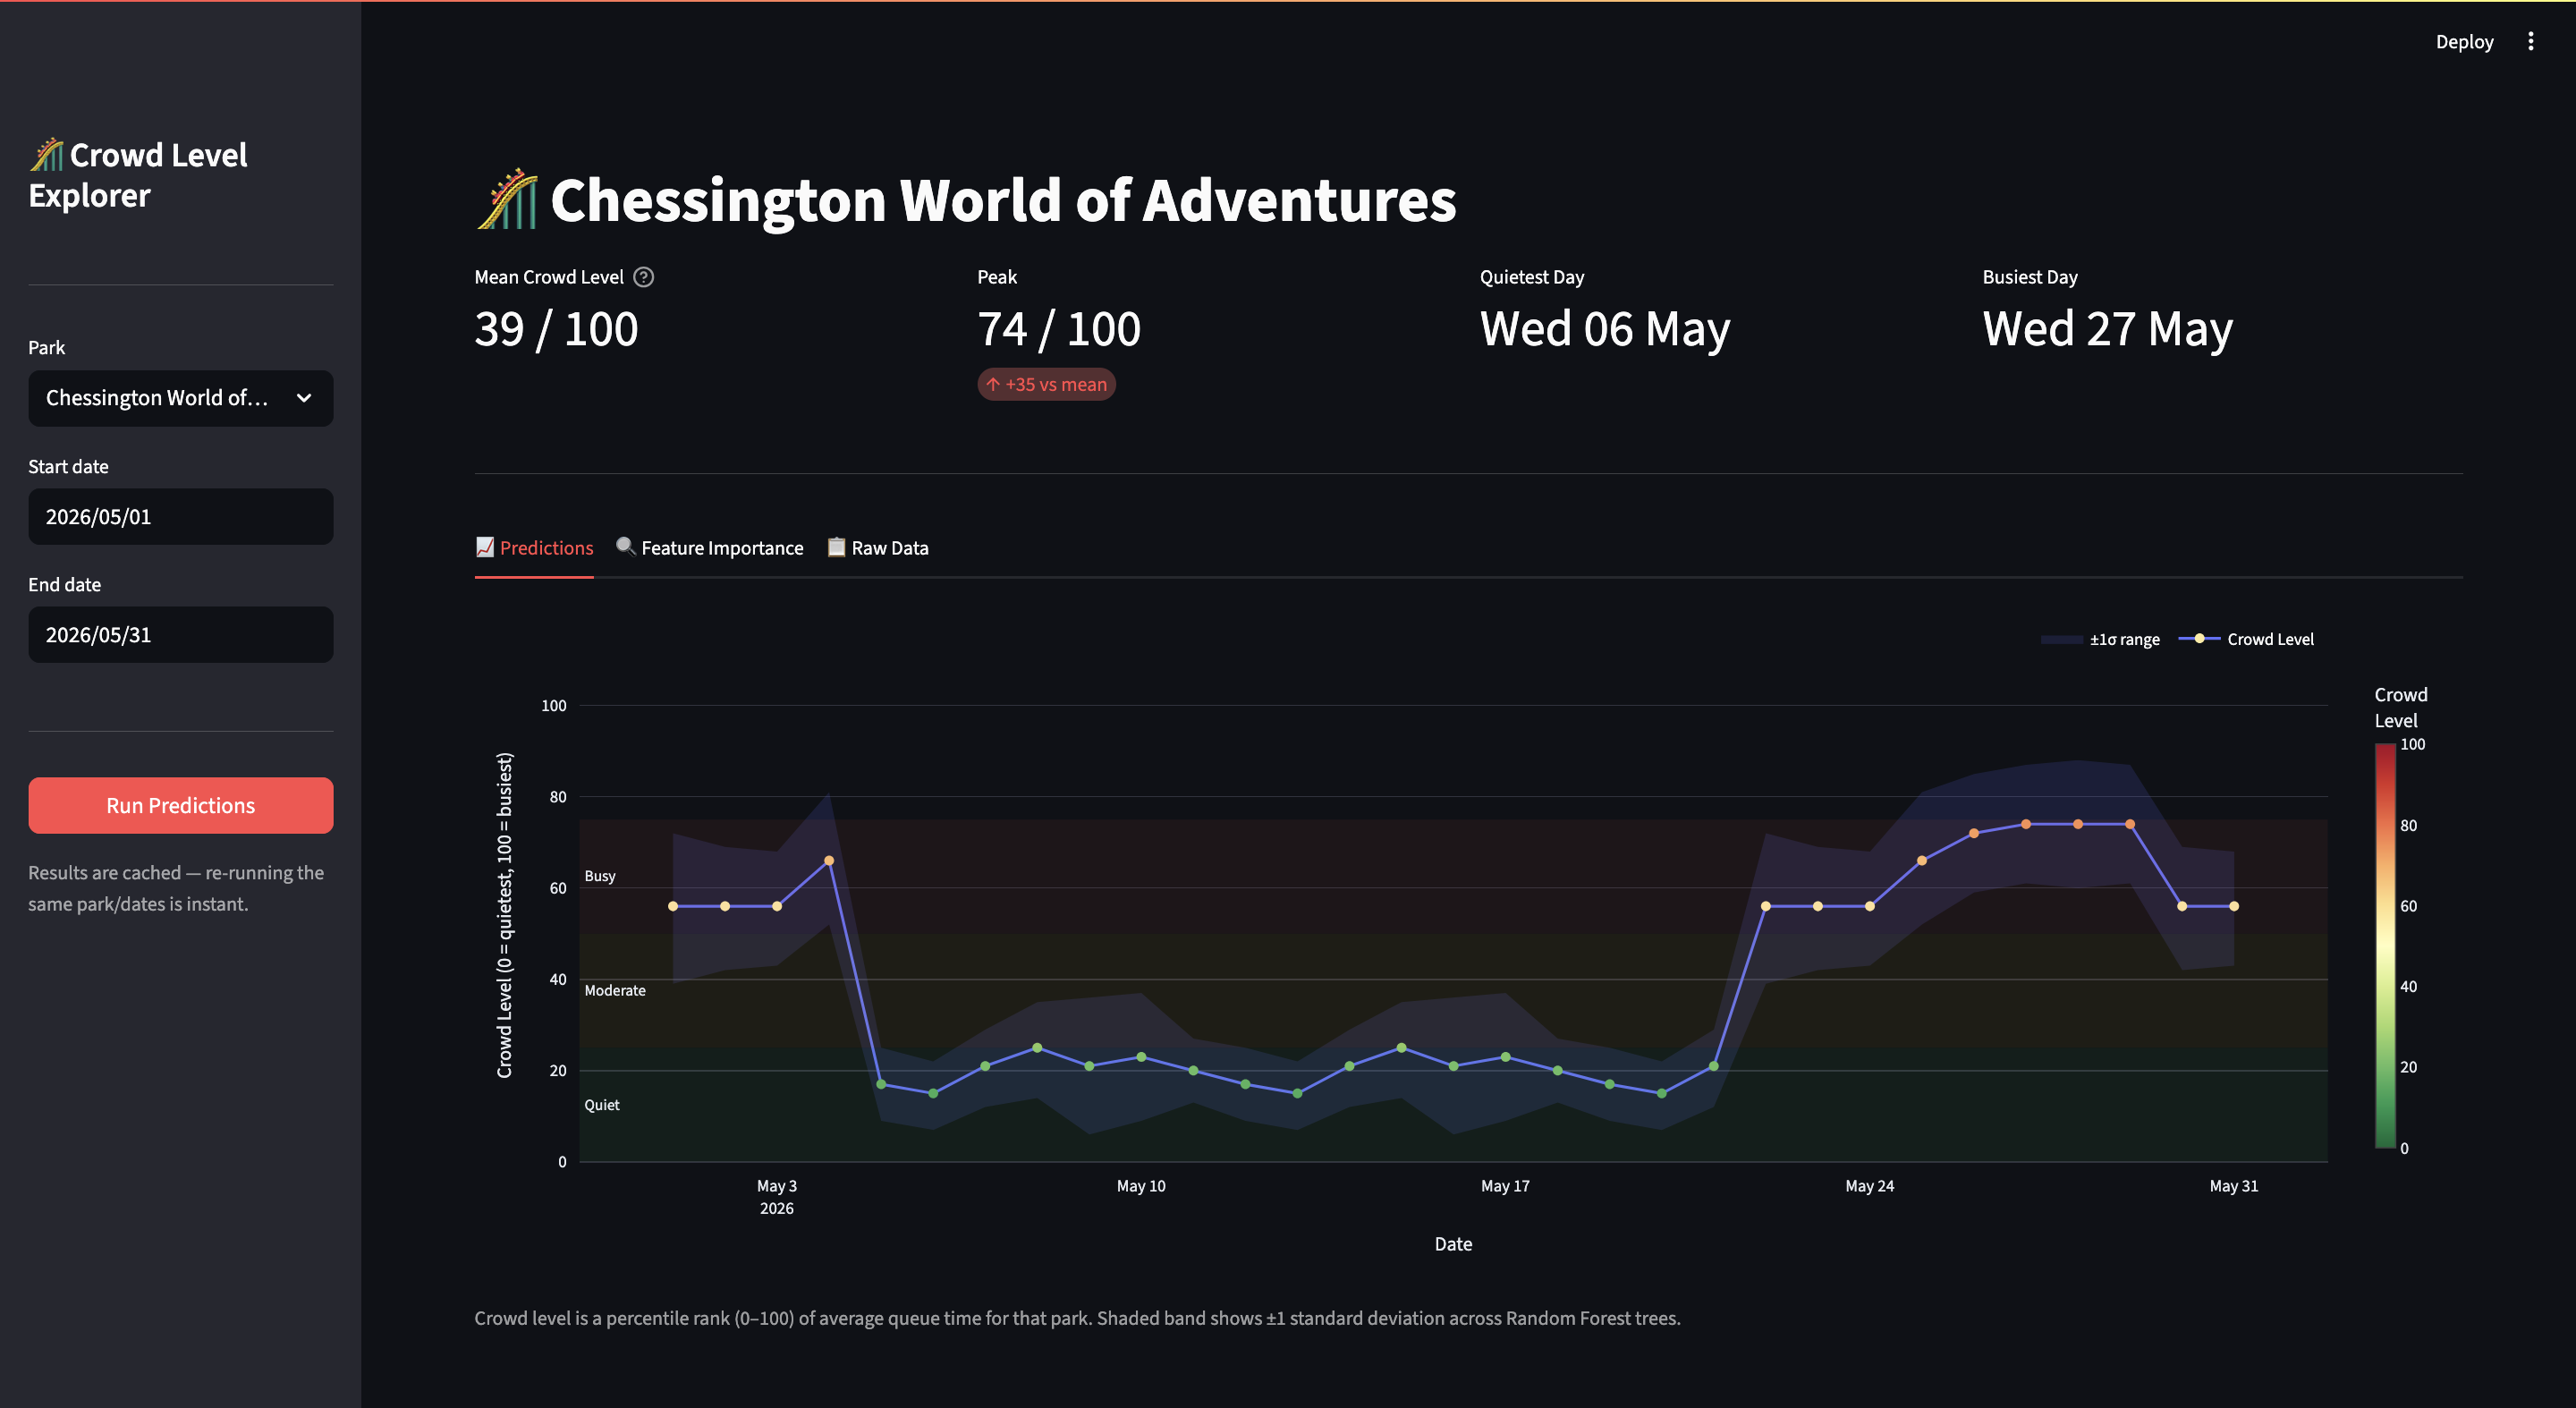This screenshot has width=2576, height=1408.
Task: Toggle the Crowd Level legend entry
Action: (x=2246, y=639)
